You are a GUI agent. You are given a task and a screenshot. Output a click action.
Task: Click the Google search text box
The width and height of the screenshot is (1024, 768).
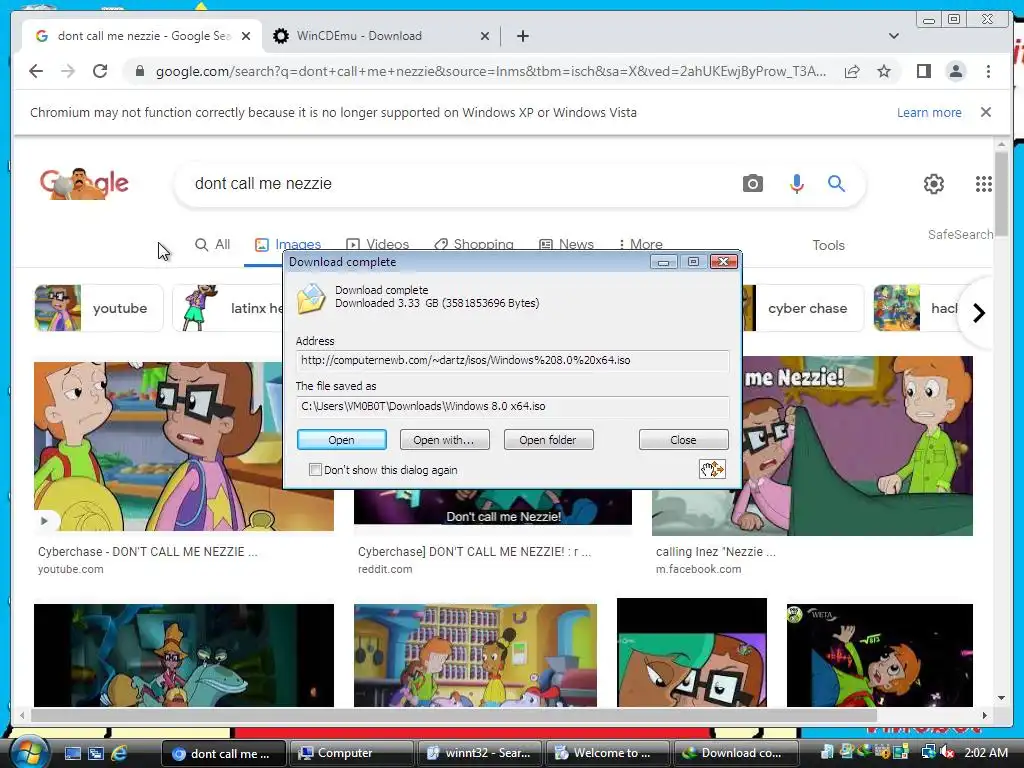pos(457,184)
